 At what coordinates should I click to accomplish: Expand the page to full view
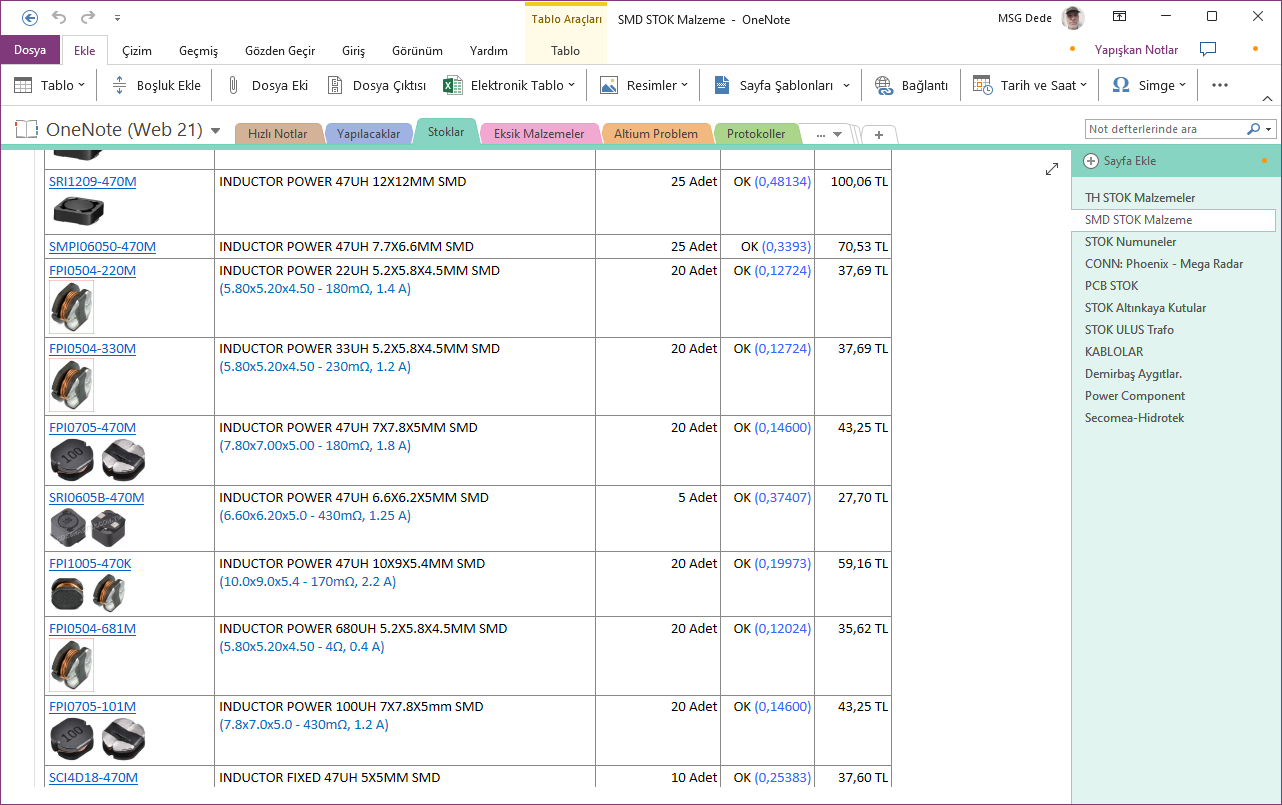(x=1052, y=169)
